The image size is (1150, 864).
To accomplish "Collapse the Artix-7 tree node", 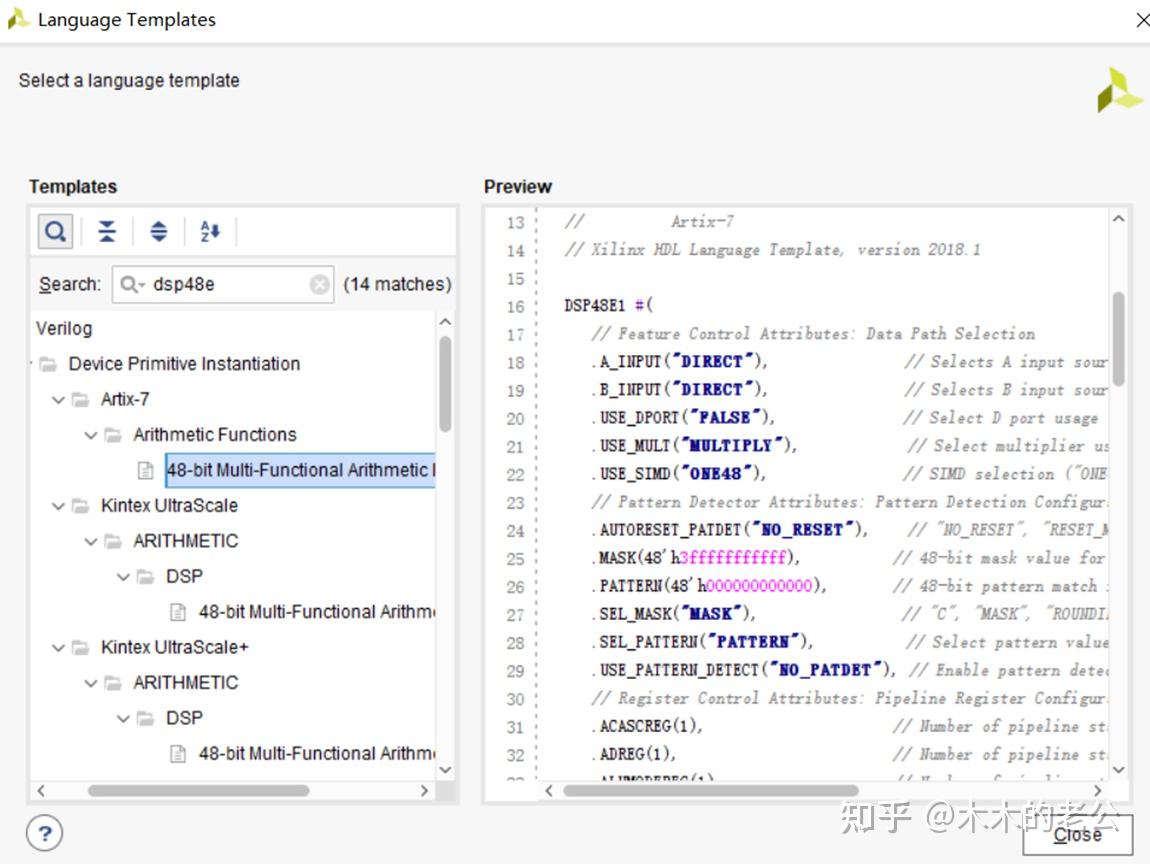I will (x=58, y=400).
